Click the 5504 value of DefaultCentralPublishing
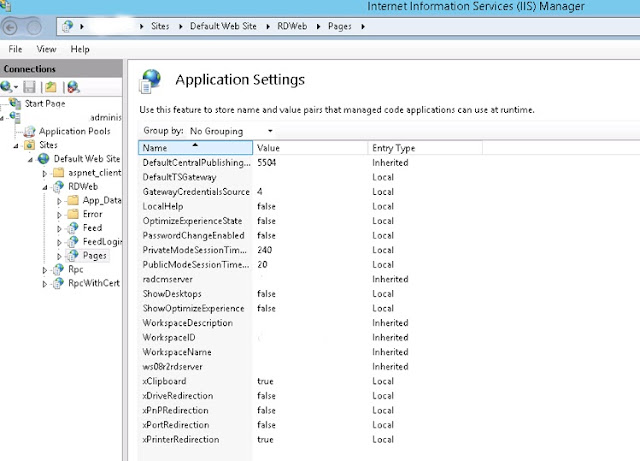The height and width of the screenshot is (461, 640). pos(267,163)
